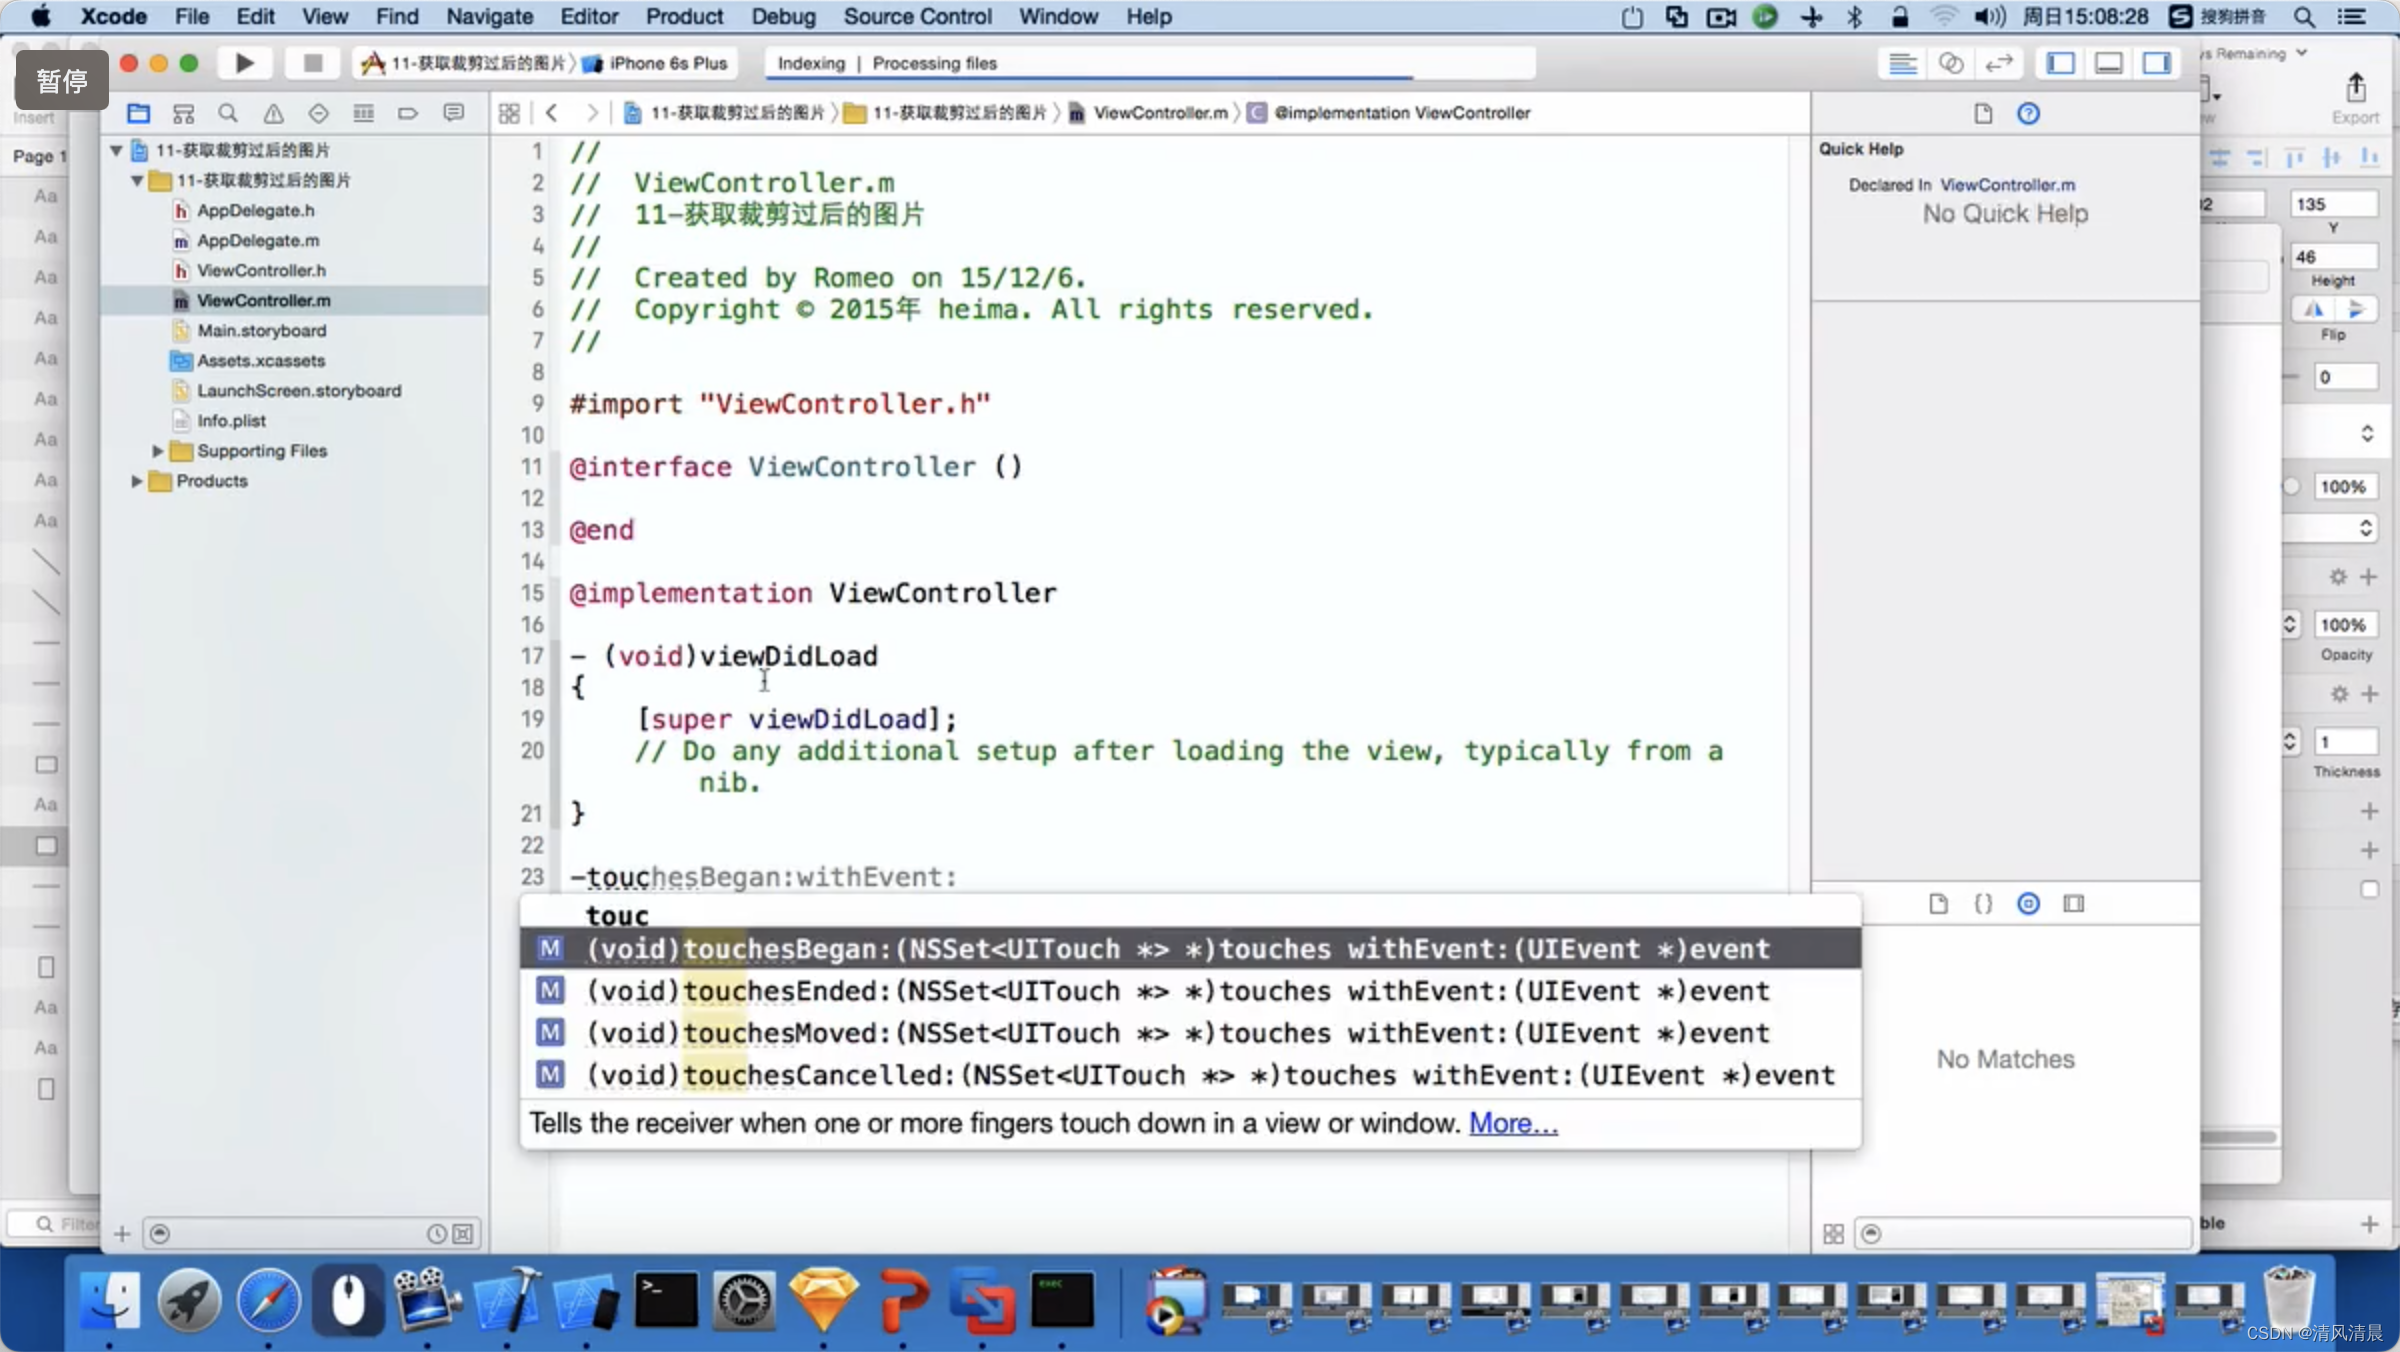Select AppDelegate.m in navigator
Screen dimensions: 2400x1352
point(258,240)
